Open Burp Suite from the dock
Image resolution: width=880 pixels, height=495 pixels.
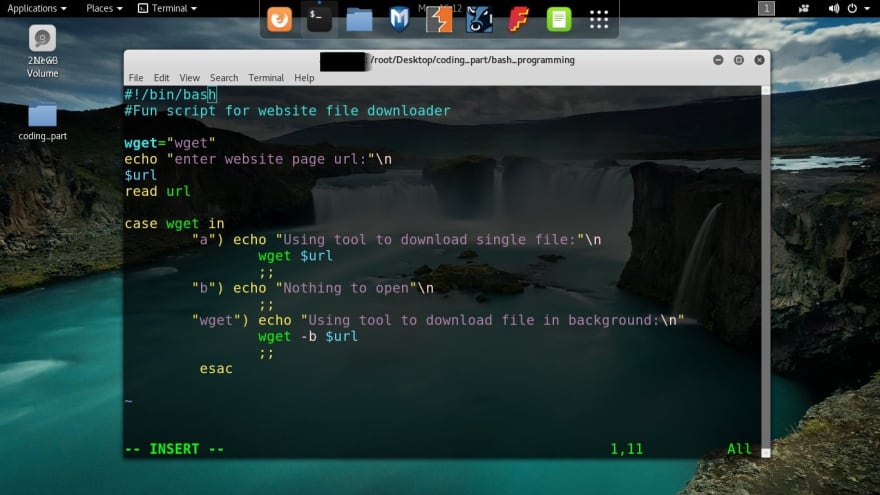coord(439,20)
